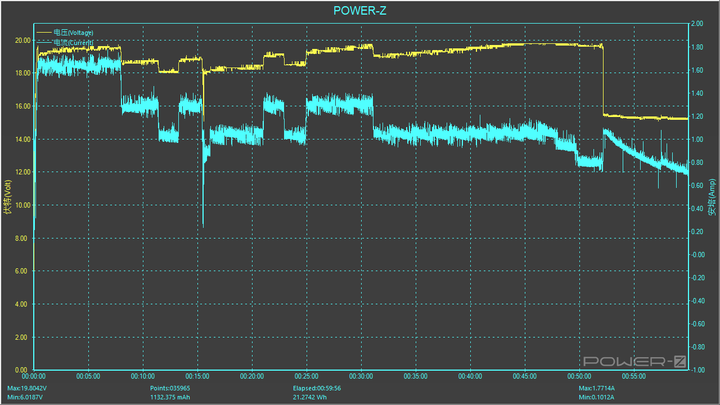Click the -0.60 amp axis tick
Screen dimensions: 720x405
tap(698, 324)
